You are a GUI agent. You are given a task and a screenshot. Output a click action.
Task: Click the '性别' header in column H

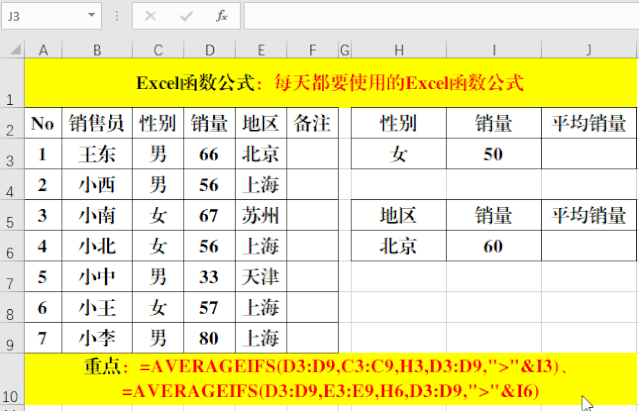[x=399, y=123]
